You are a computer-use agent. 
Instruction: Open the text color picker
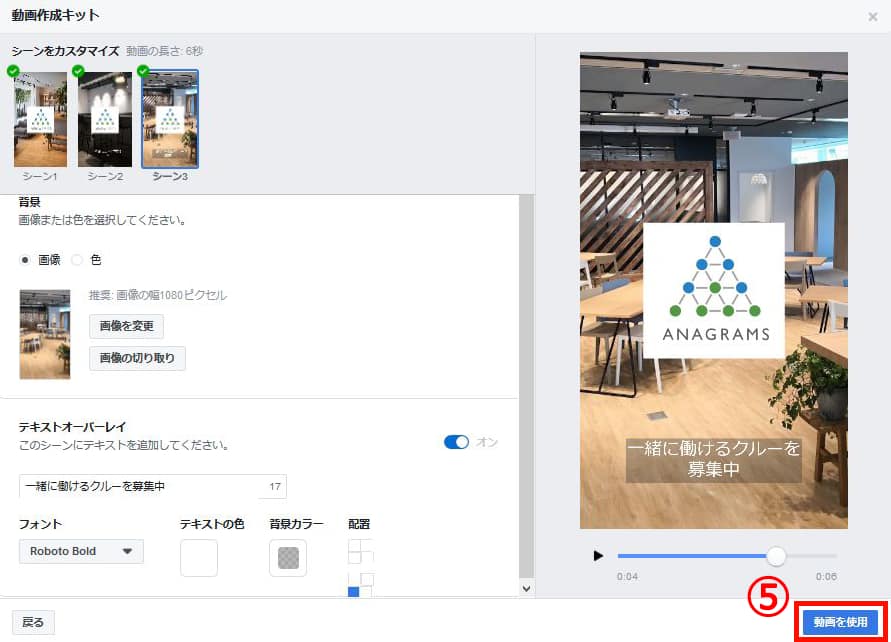point(199,558)
